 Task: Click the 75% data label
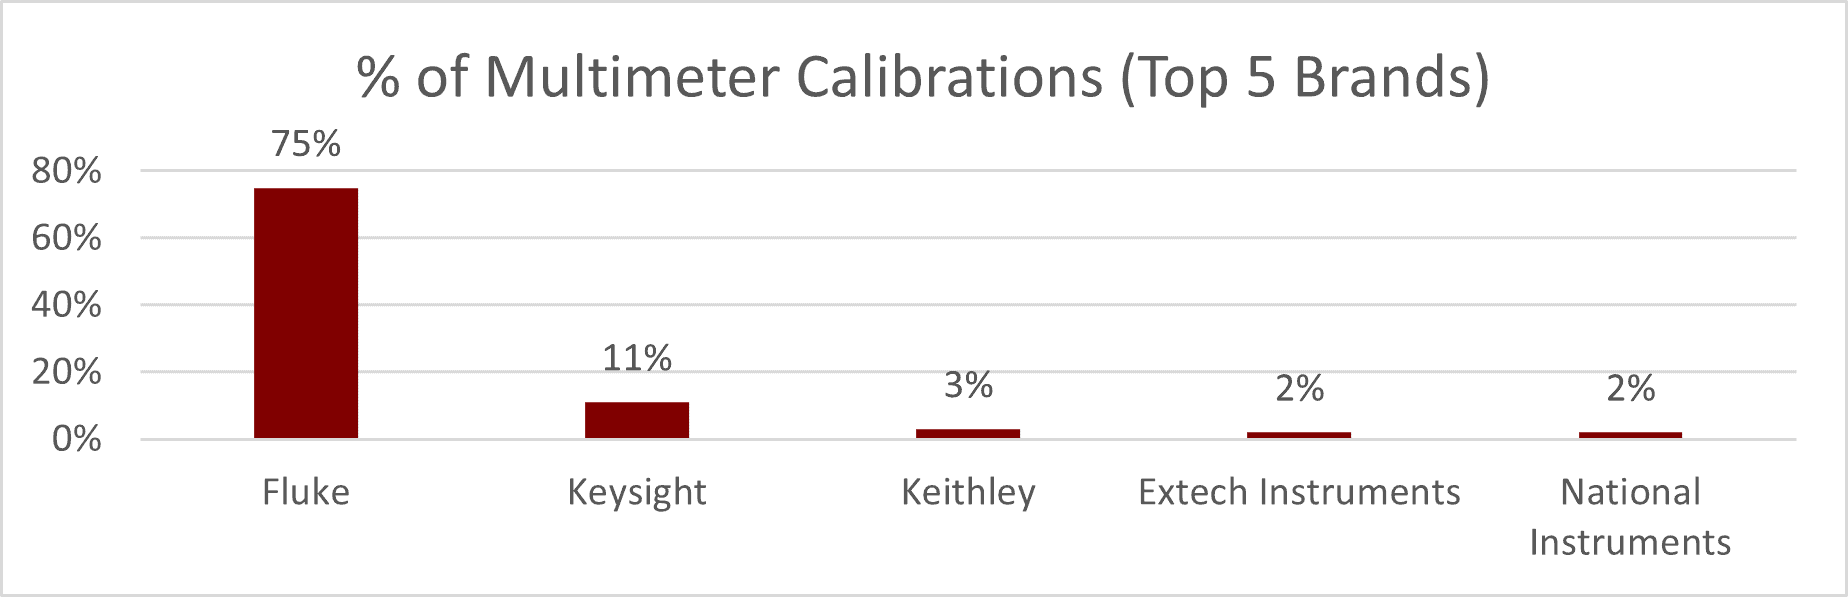click(x=306, y=145)
